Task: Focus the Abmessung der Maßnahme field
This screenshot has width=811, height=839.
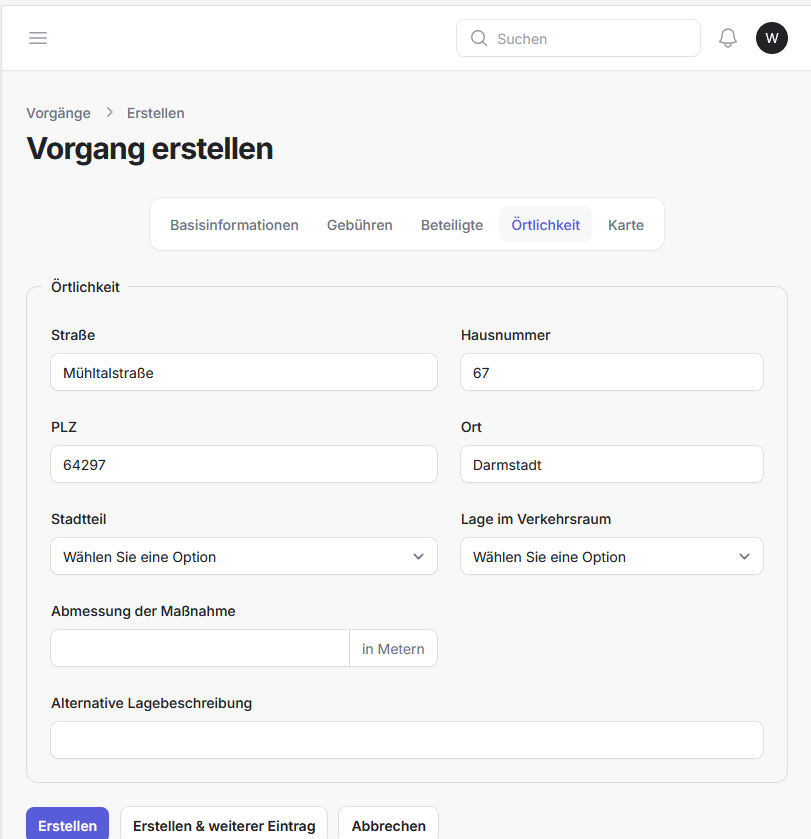Action: pyautogui.click(x=200, y=649)
